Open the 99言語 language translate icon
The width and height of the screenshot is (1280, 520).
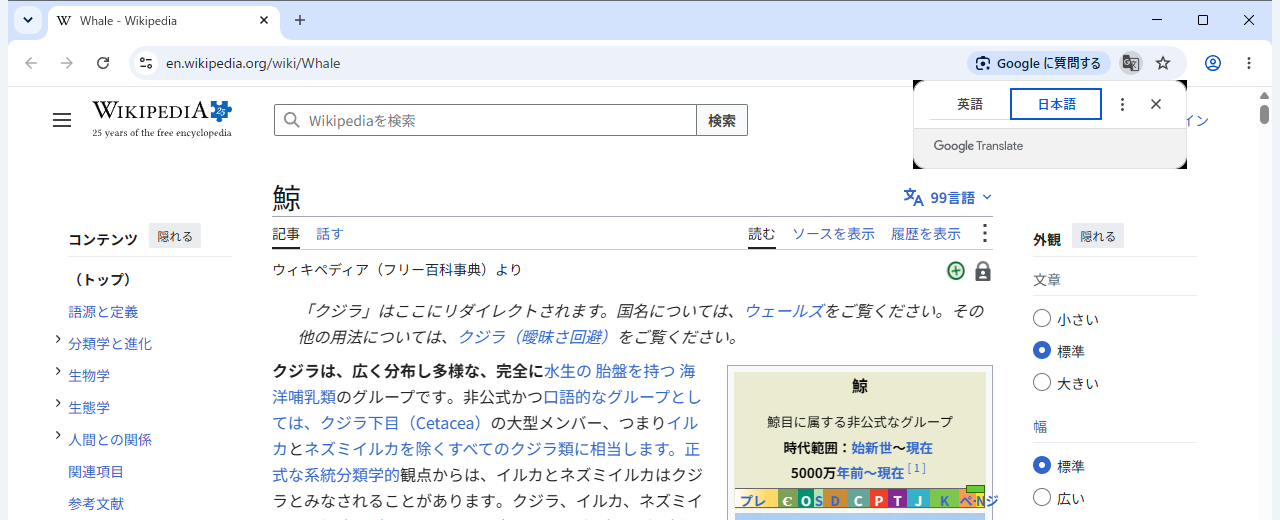coord(913,197)
